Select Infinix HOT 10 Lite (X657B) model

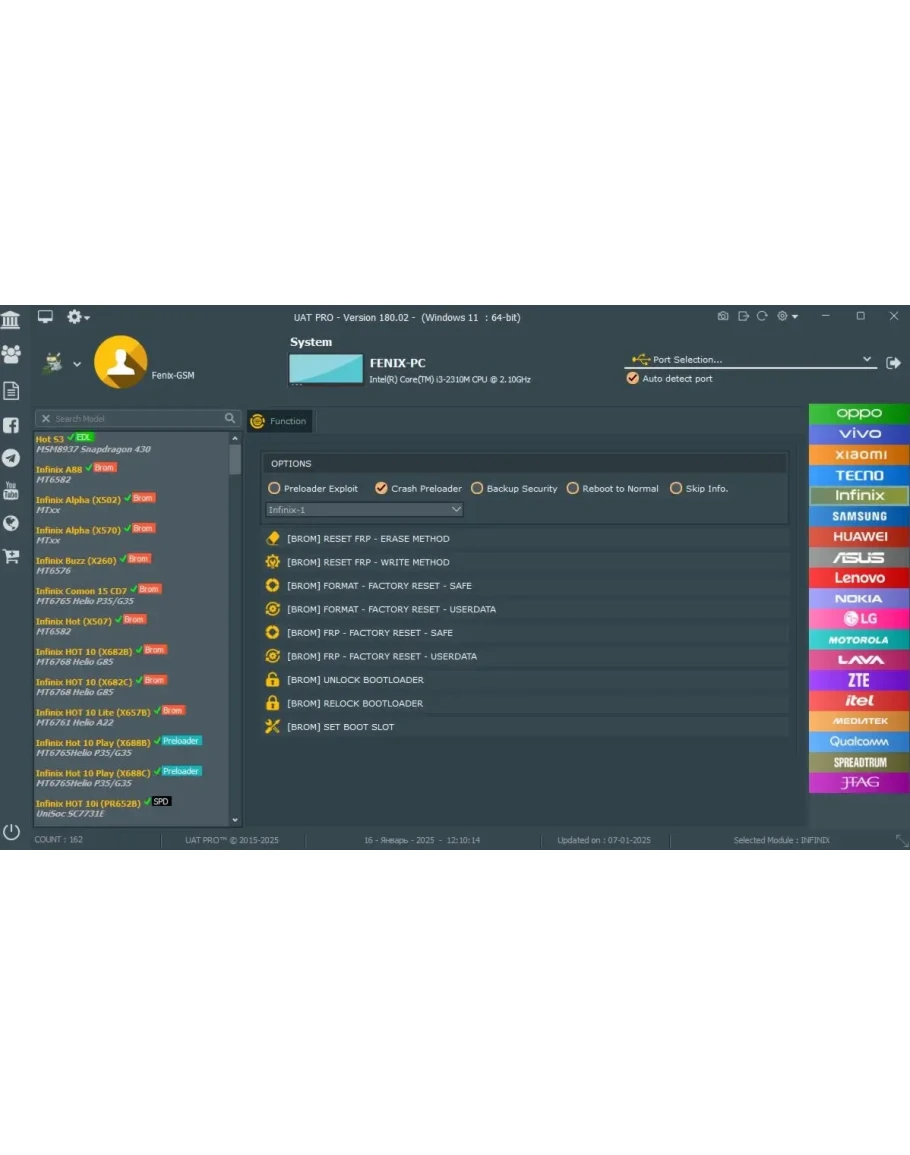pyautogui.click(x=93, y=712)
